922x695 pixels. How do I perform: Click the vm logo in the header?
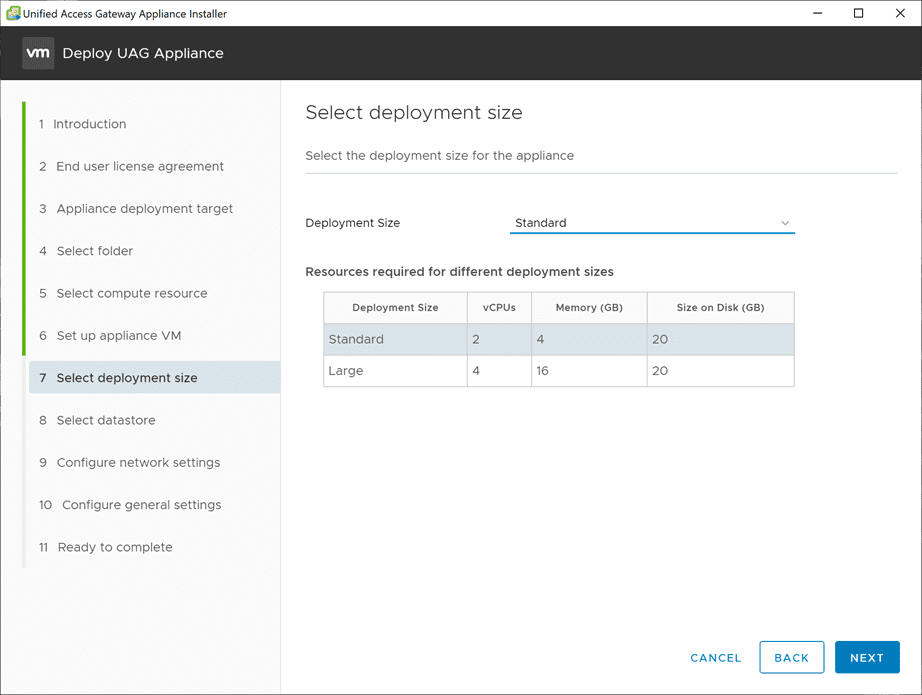(37, 52)
